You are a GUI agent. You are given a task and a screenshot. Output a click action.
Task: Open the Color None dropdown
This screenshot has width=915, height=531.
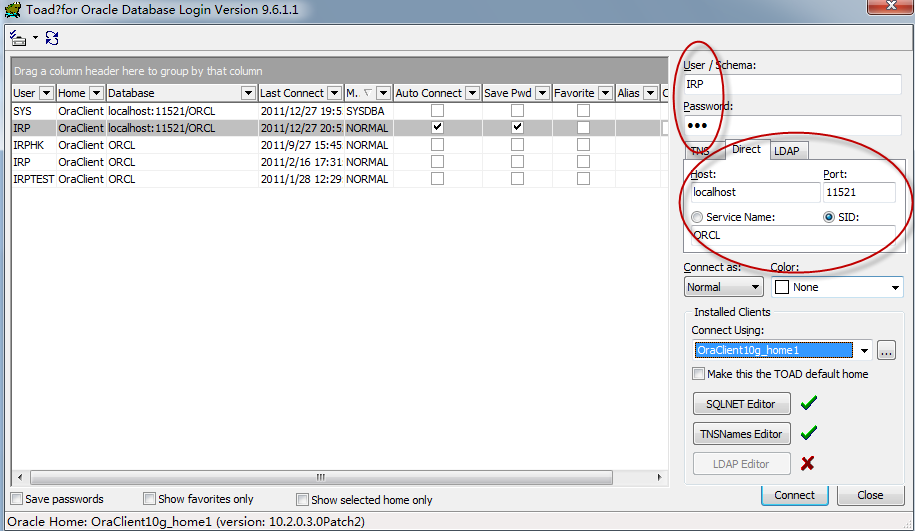pos(895,288)
